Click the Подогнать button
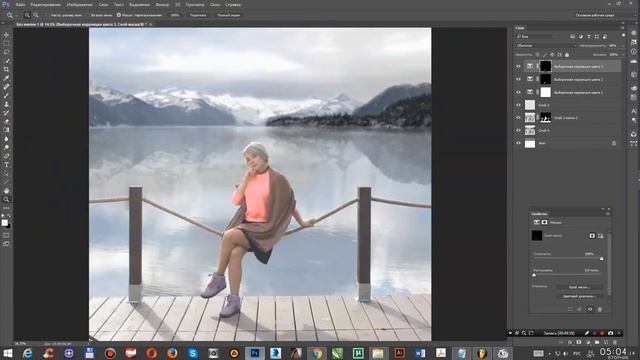 (x=198, y=15)
